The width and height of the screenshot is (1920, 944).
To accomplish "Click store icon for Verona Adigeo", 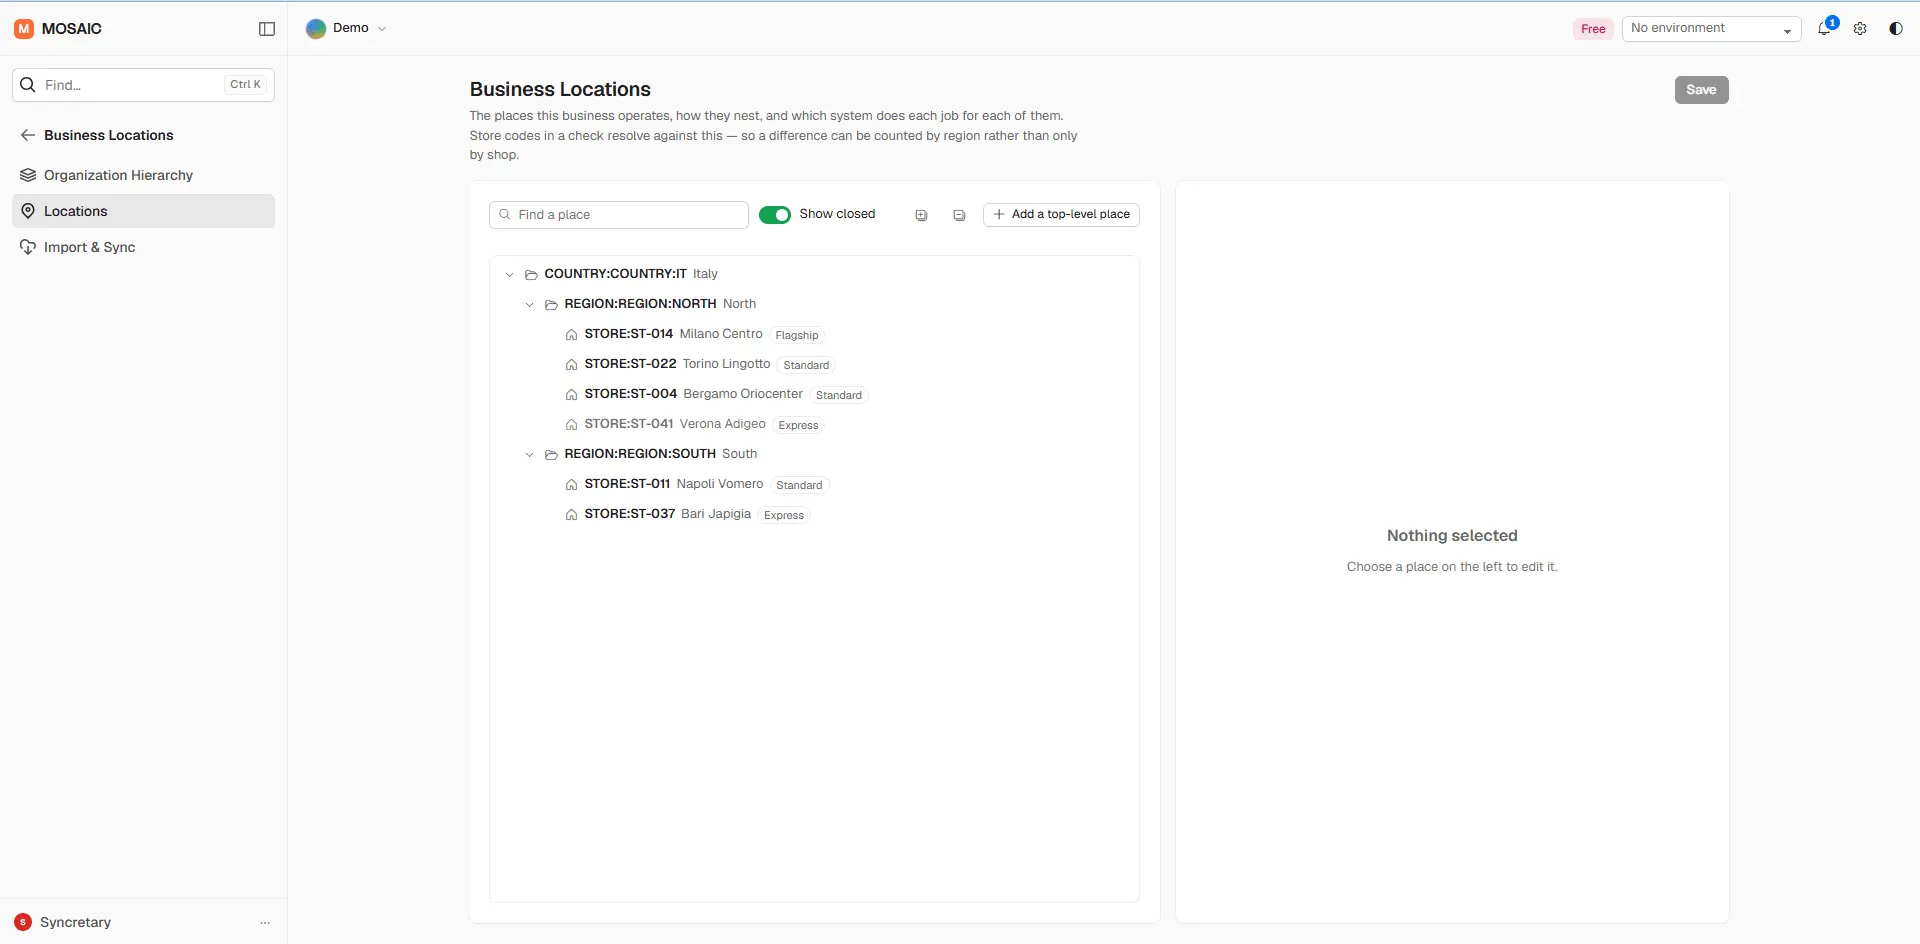I will click(x=571, y=424).
